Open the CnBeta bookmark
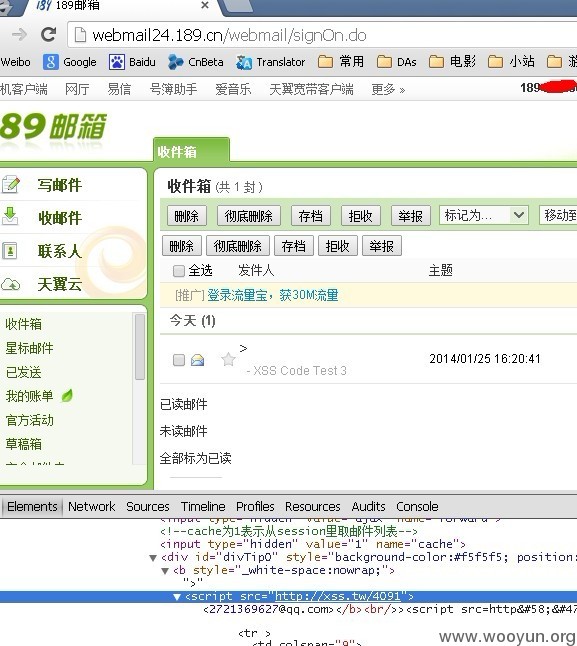The width and height of the screenshot is (577, 646). 175,62
